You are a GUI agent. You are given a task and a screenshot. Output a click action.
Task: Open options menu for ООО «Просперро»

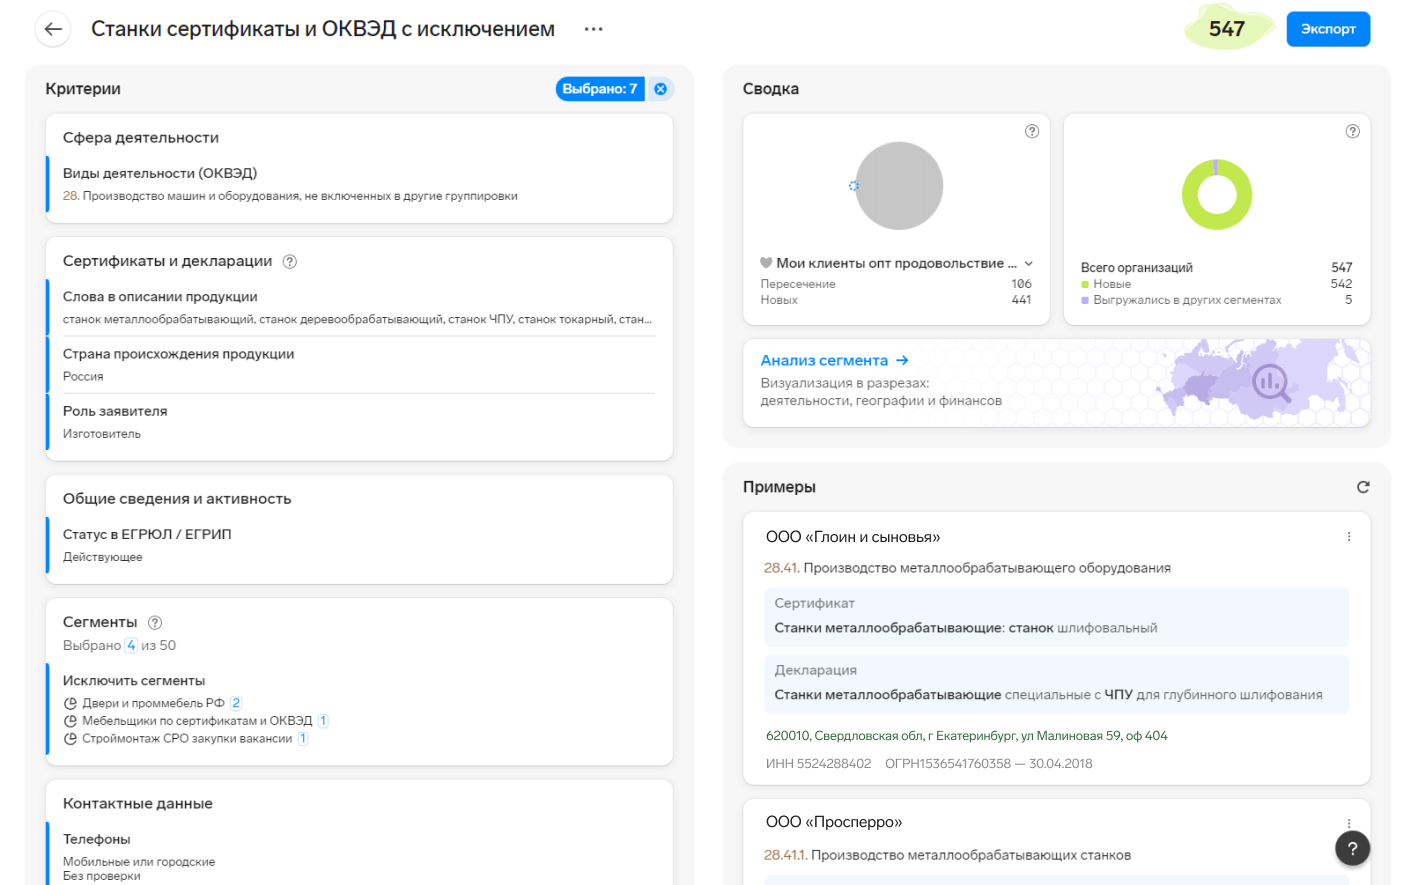pos(1349,822)
